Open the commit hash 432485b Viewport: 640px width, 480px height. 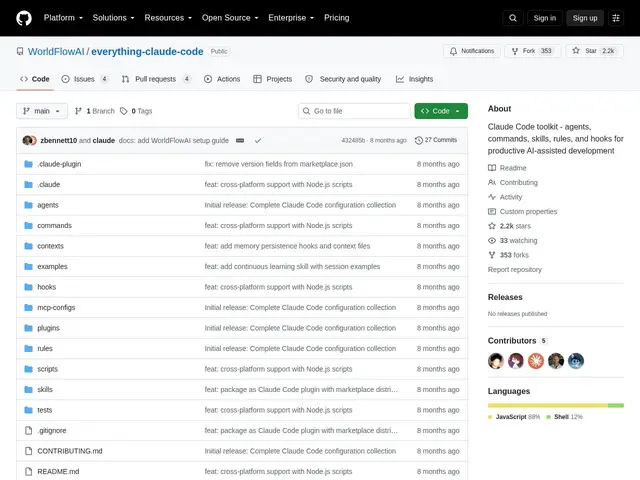pyautogui.click(x=353, y=140)
